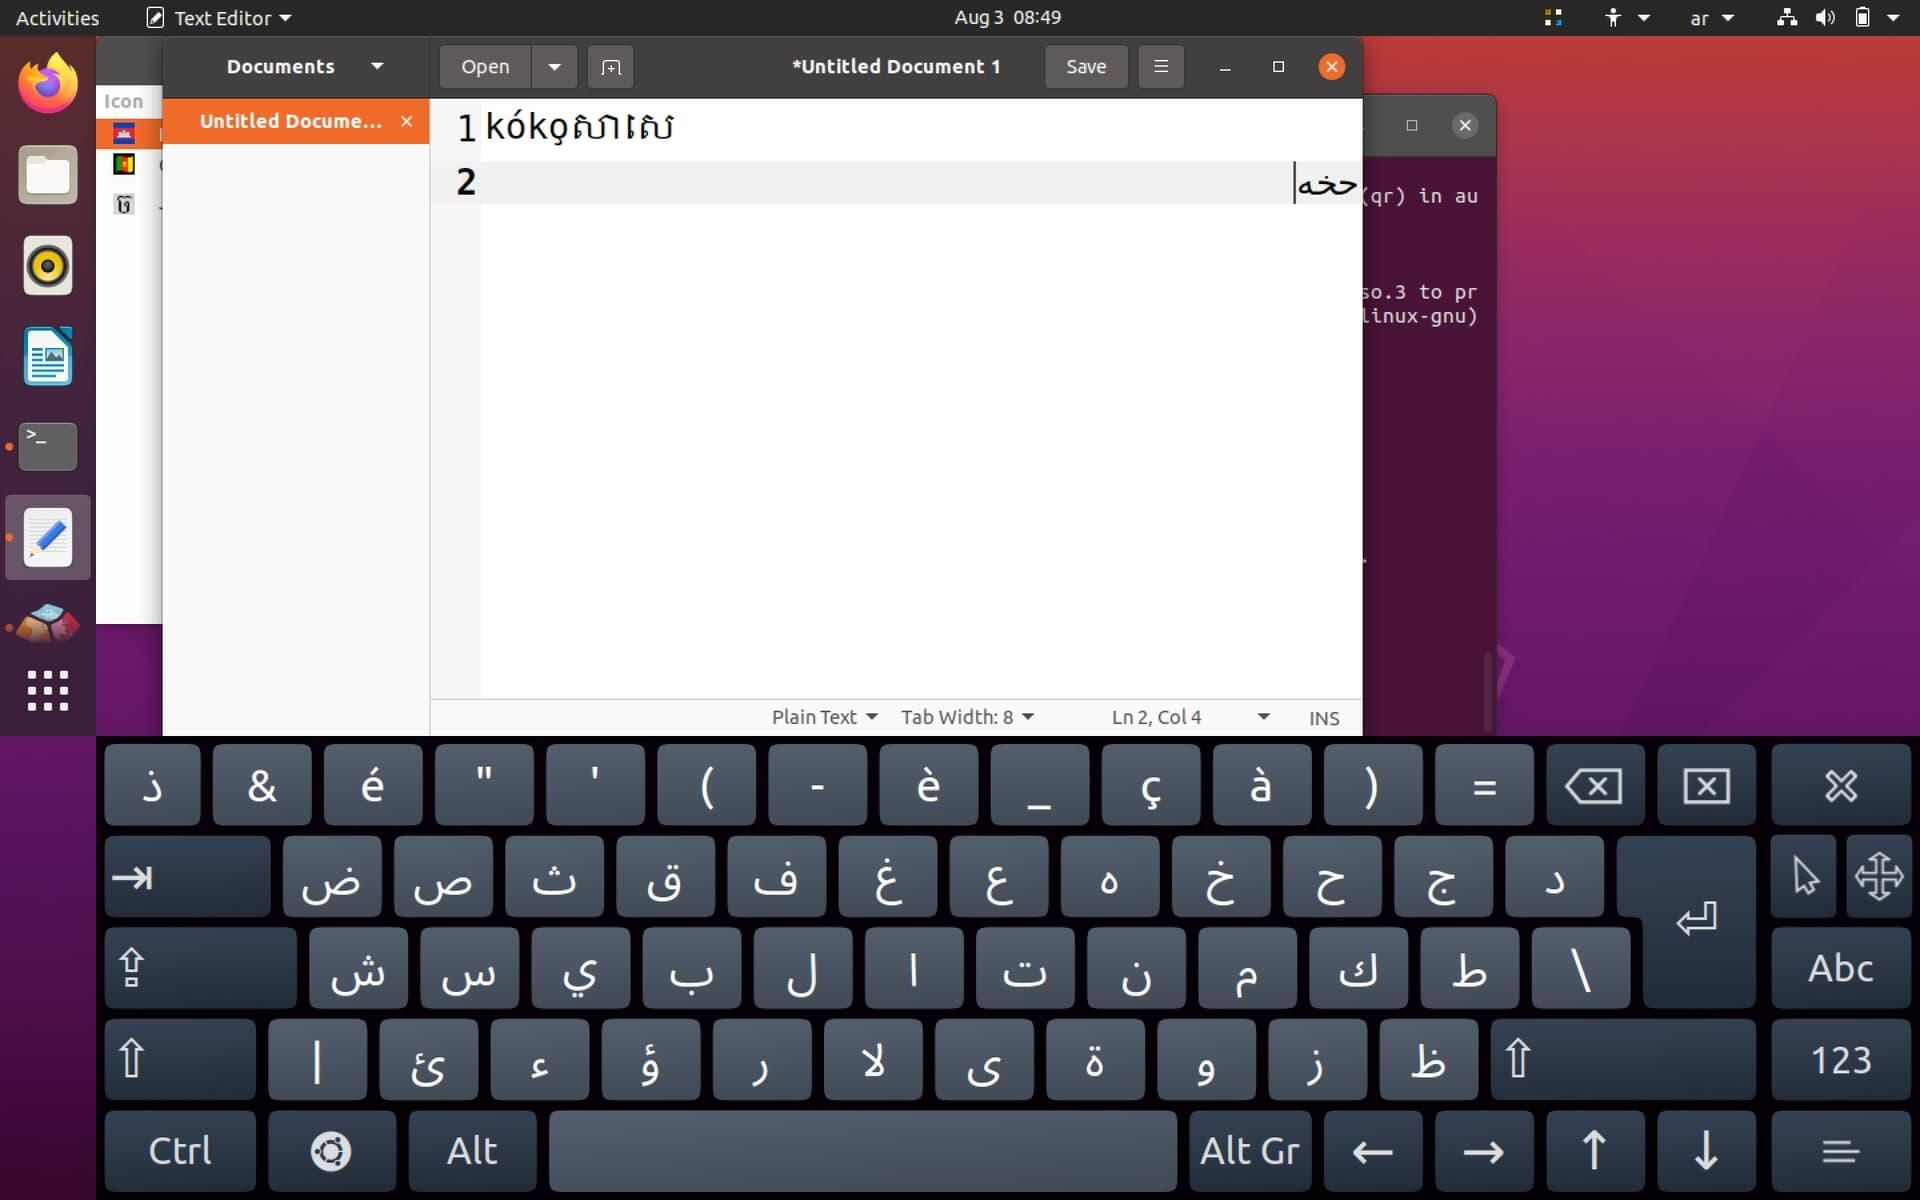Hide the on-screen keyboard with X icon
Image resolution: width=1920 pixels, height=1200 pixels.
coord(1840,786)
